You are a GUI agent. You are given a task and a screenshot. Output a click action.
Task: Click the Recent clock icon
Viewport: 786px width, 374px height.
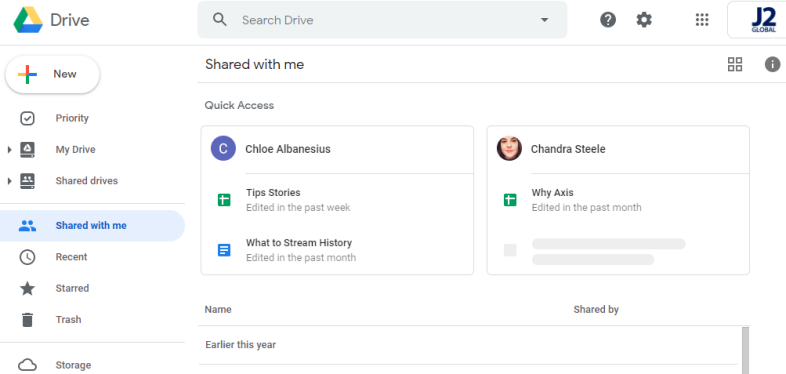pos(27,257)
